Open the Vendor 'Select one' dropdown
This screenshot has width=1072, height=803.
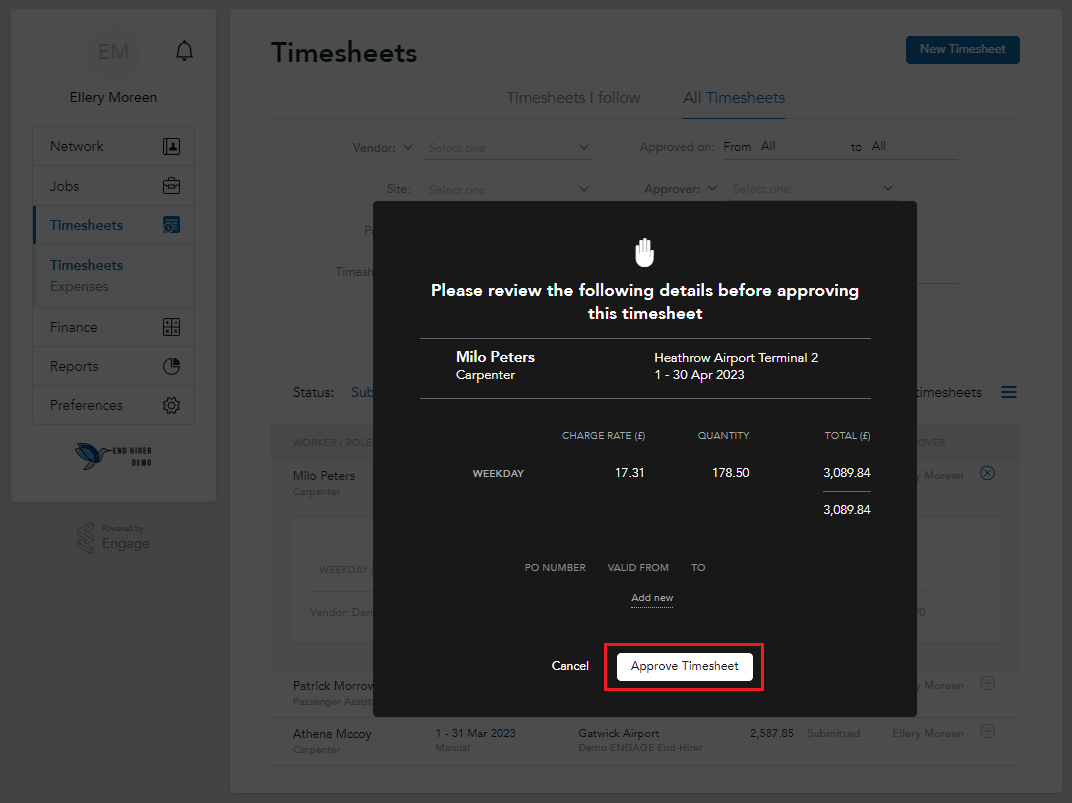click(507, 146)
